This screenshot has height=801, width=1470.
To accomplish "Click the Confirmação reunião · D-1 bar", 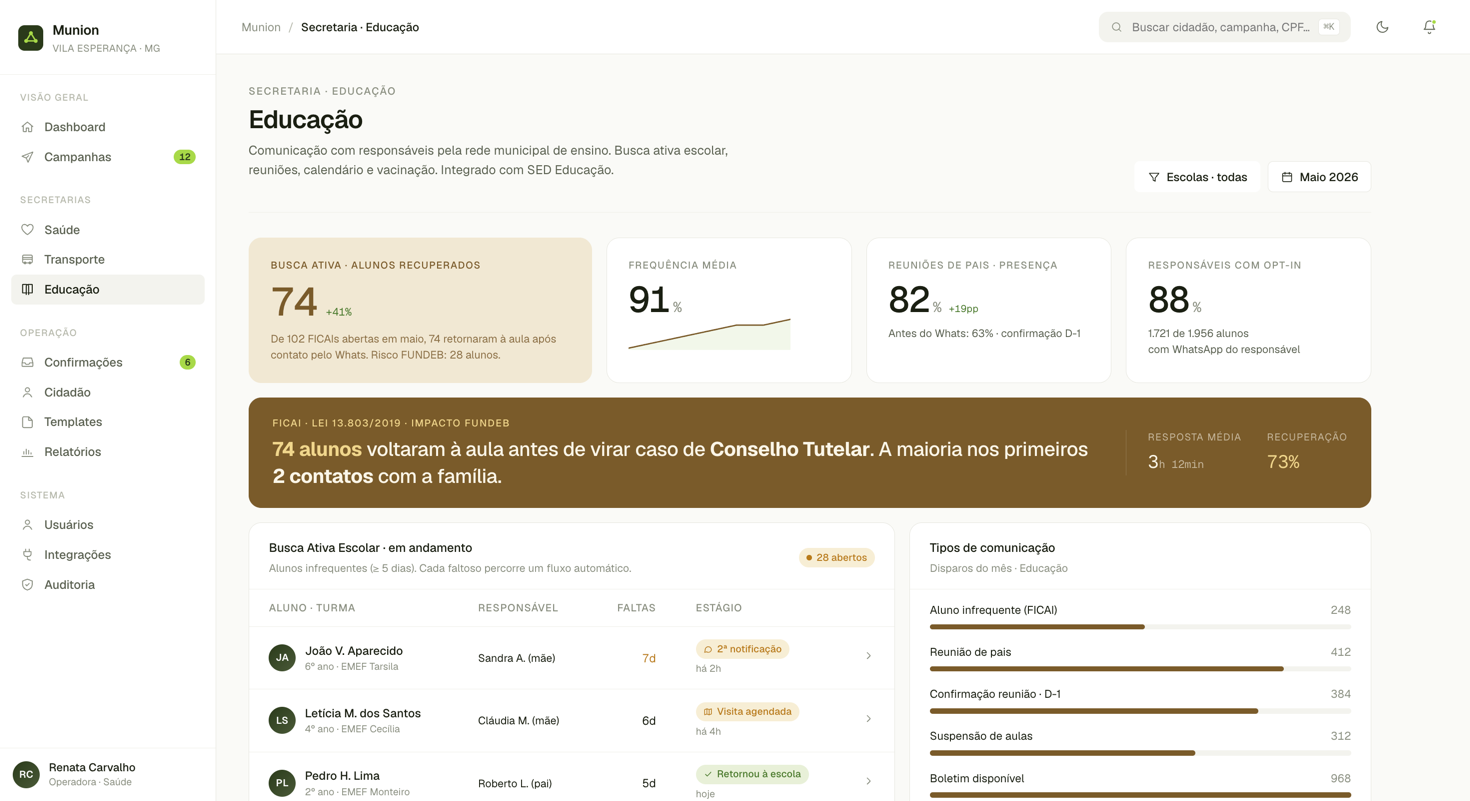I will pos(1140,711).
